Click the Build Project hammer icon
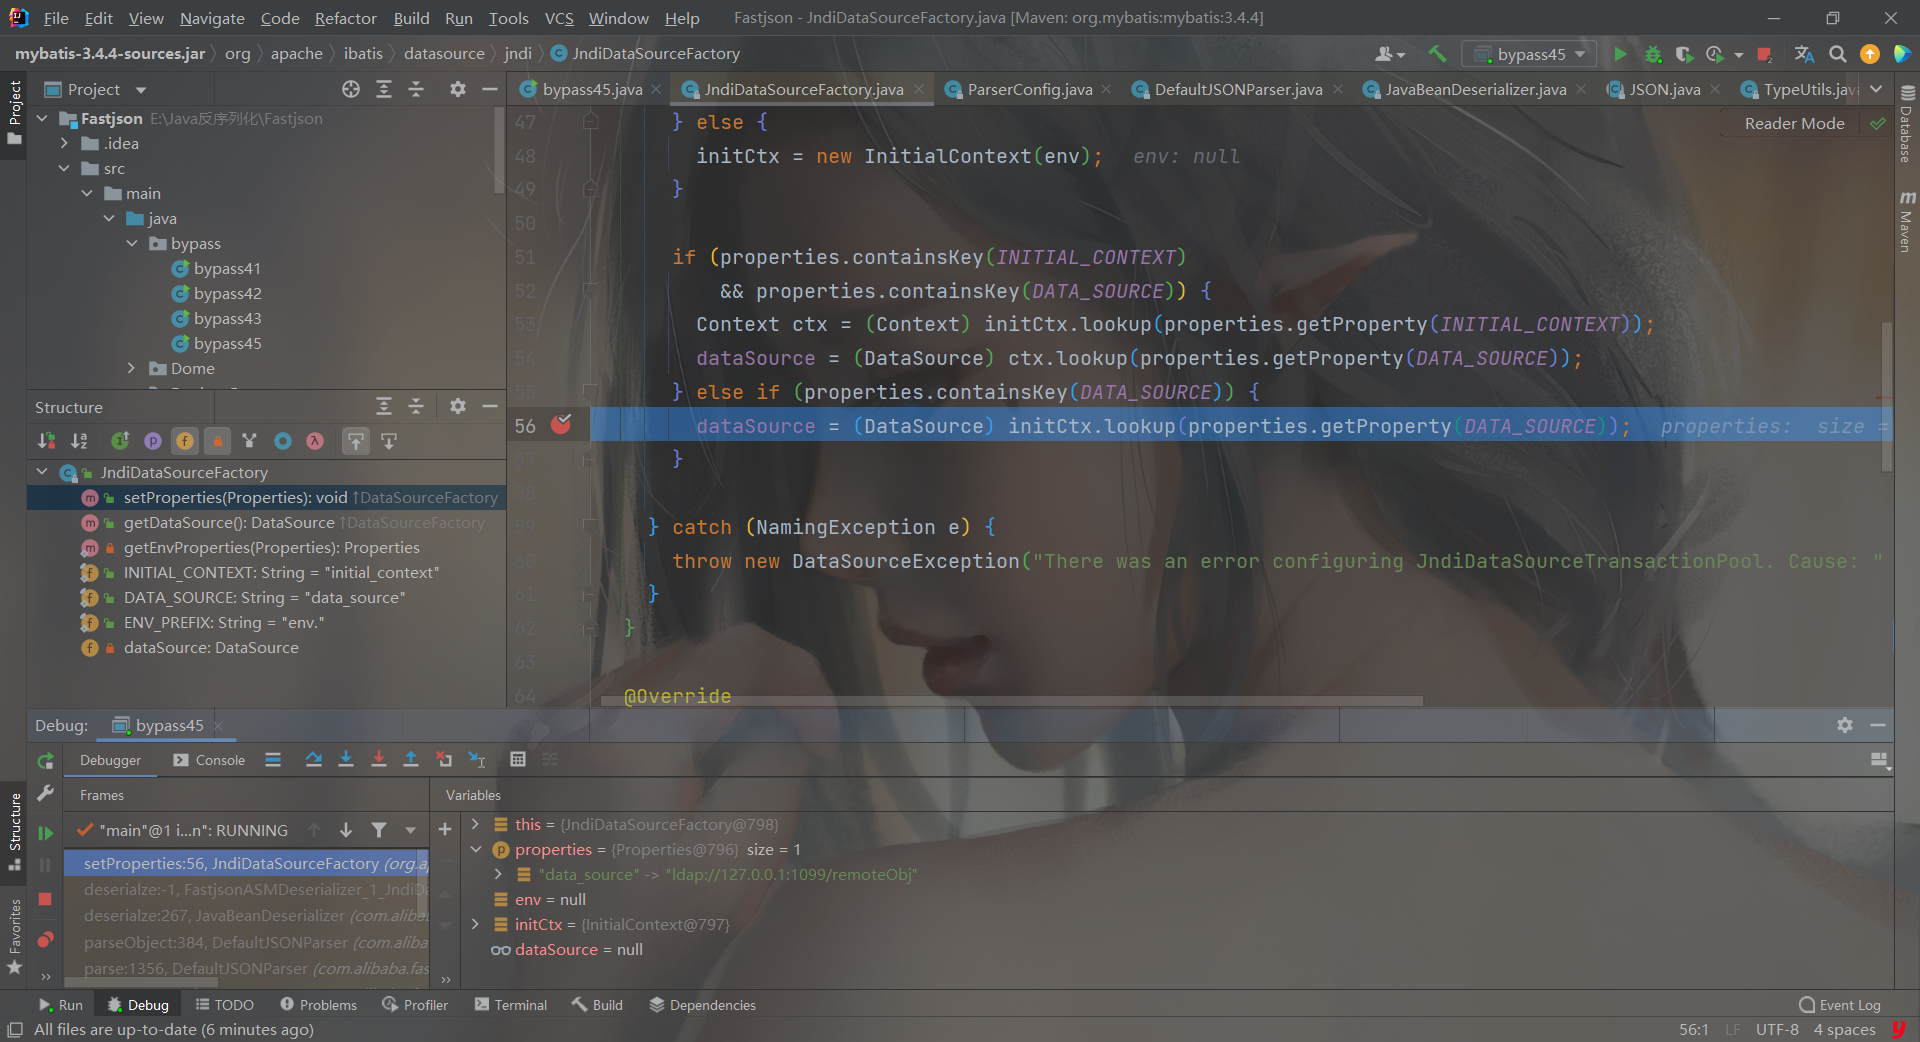The height and width of the screenshot is (1042, 1920). coord(1437,54)
